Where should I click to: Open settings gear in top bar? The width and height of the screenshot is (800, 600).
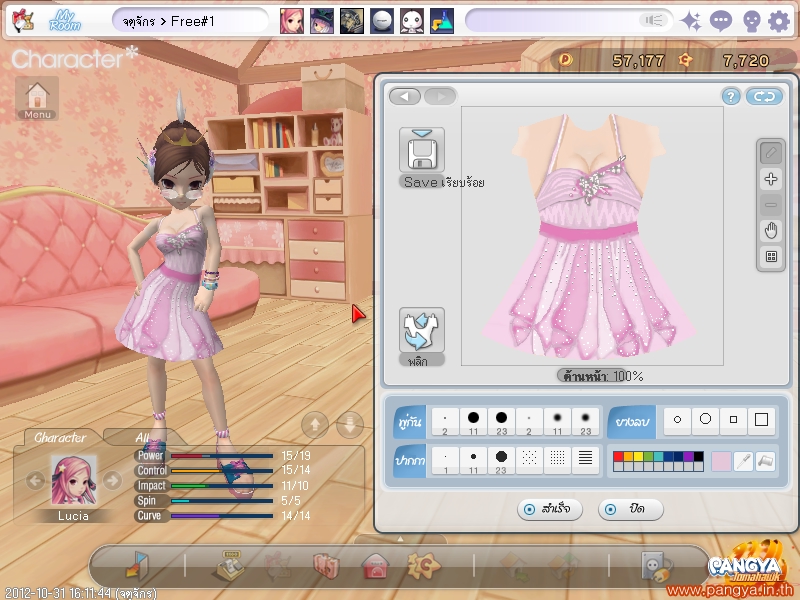(x=779, y=21)
